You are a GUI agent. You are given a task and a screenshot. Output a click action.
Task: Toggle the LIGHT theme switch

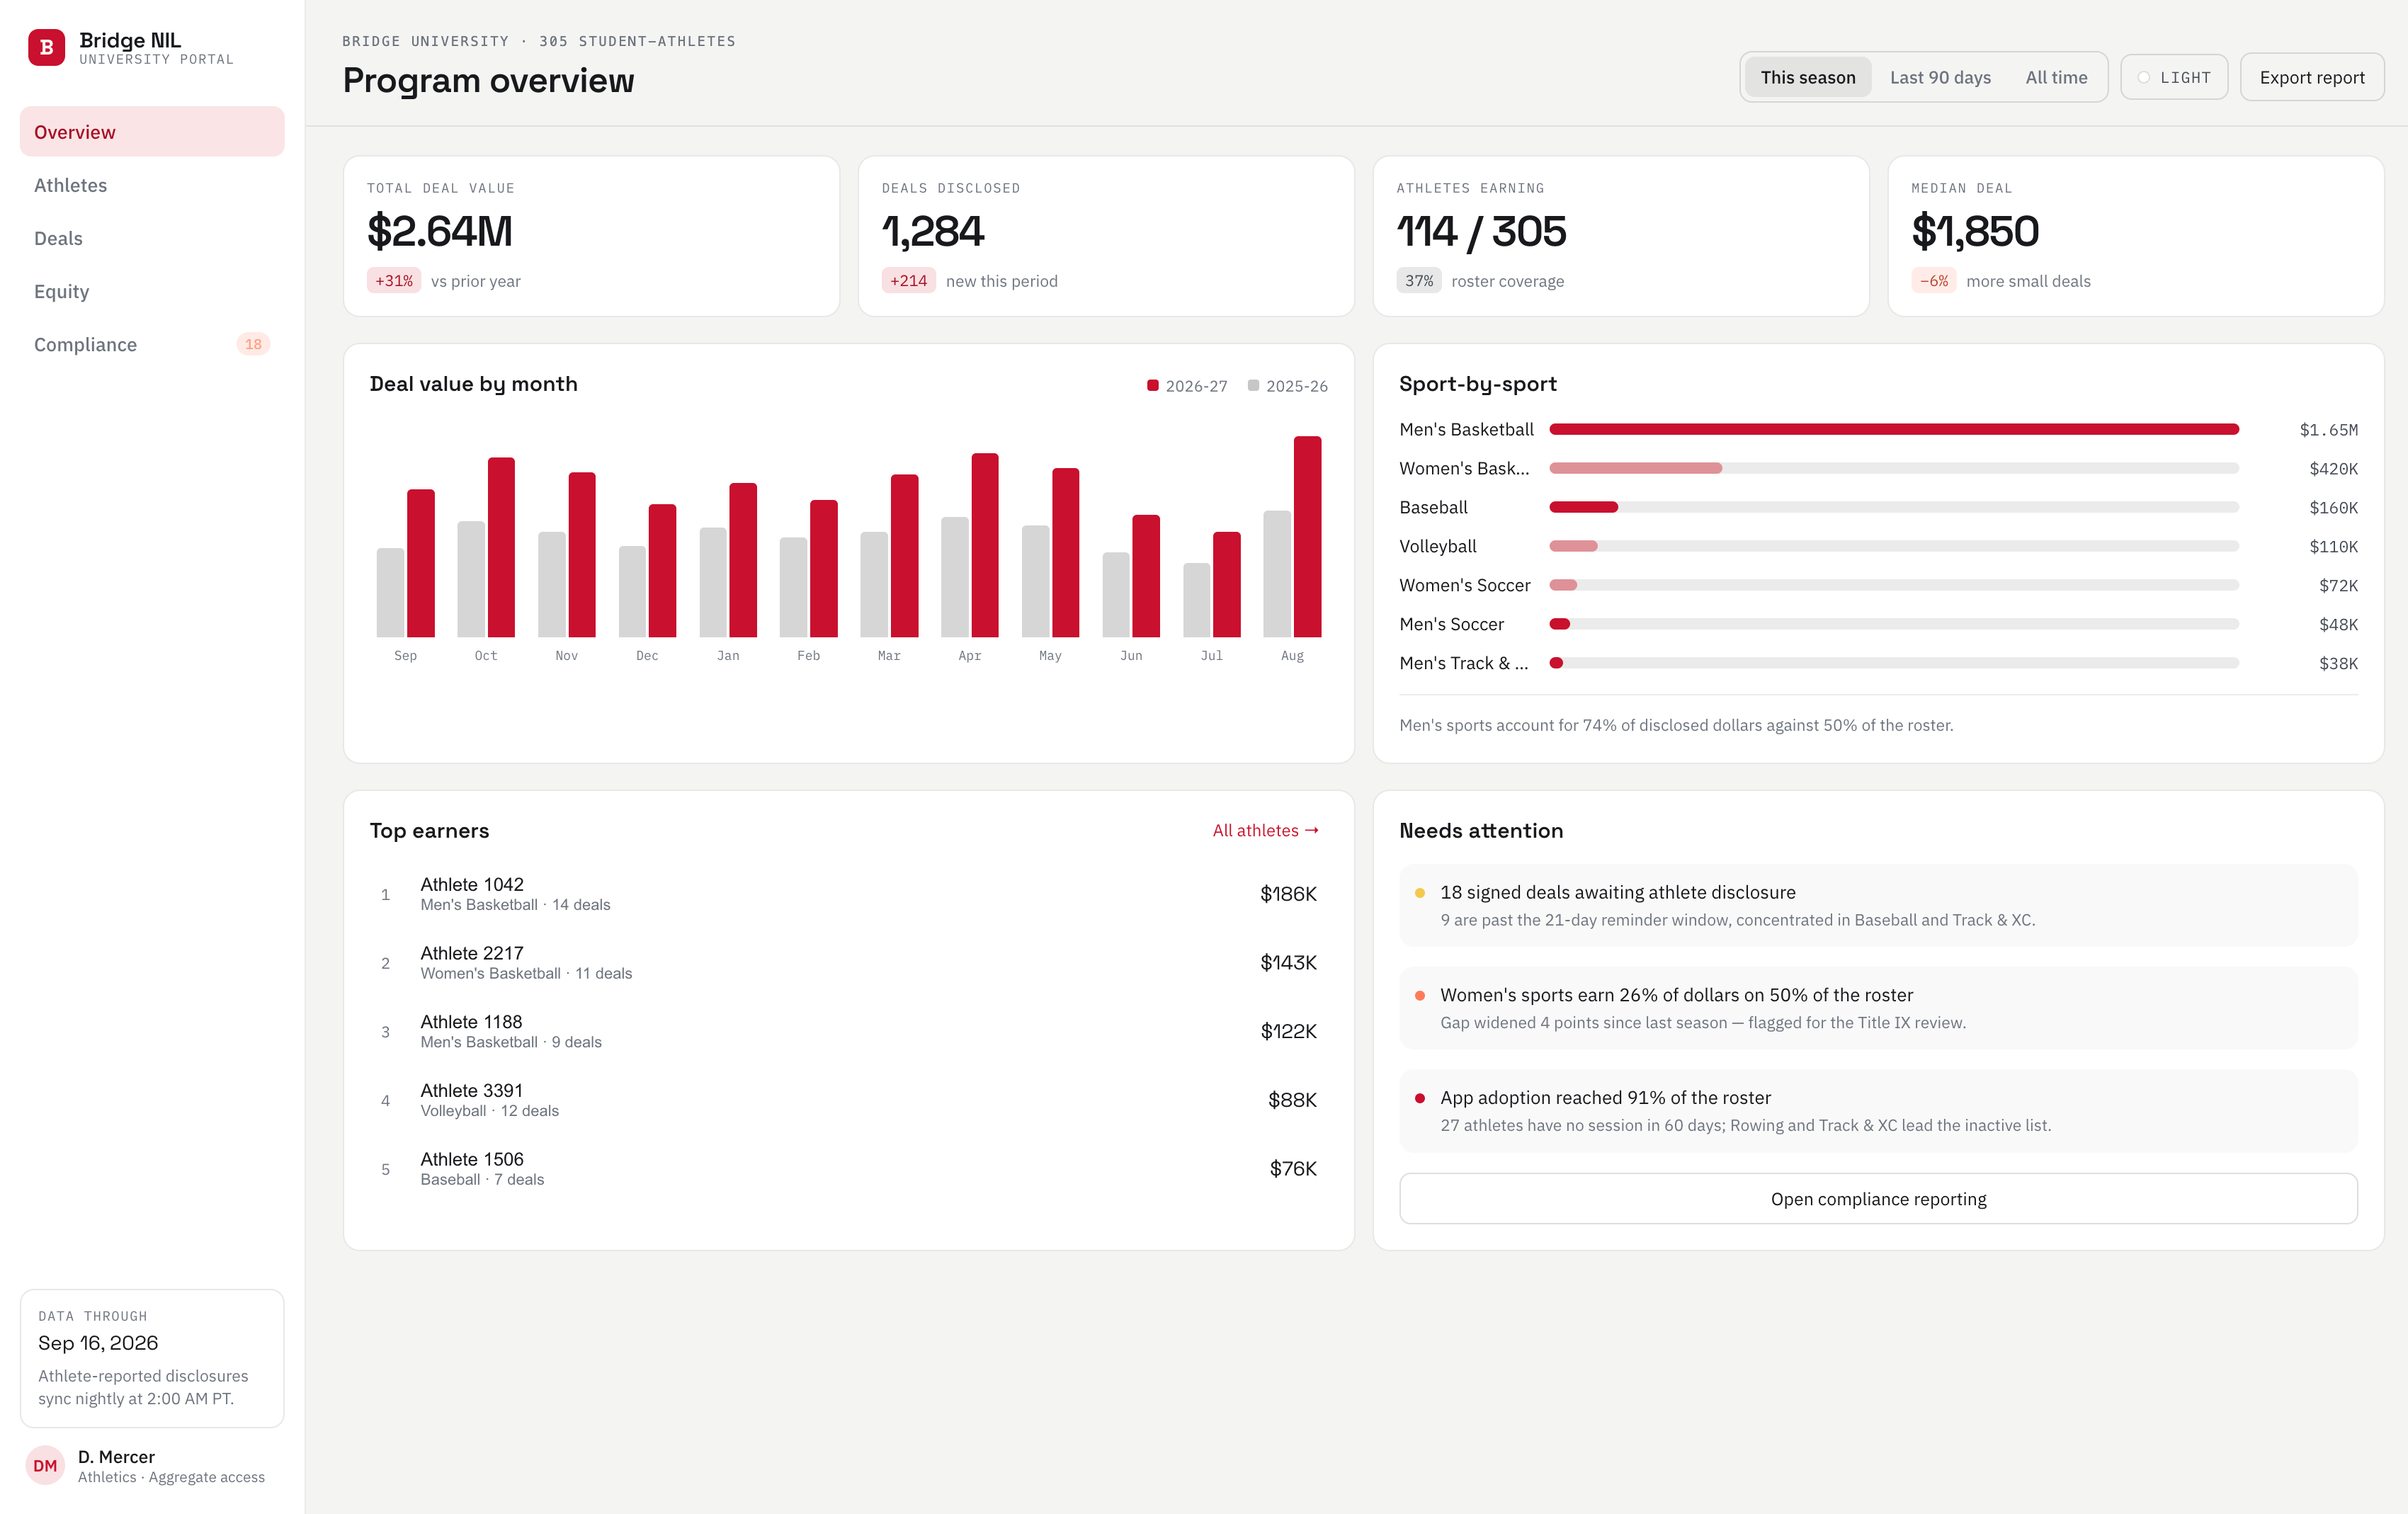point(2174,77)
